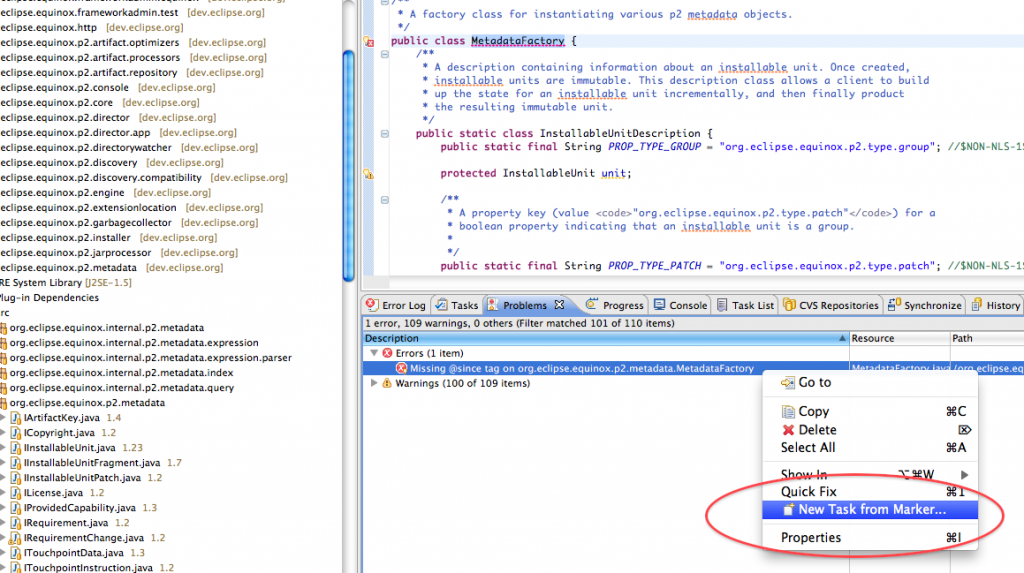This screenshot has width=1024, height=573.
Task: Select Quick Fix from context menu
Action: pos(809,492)
